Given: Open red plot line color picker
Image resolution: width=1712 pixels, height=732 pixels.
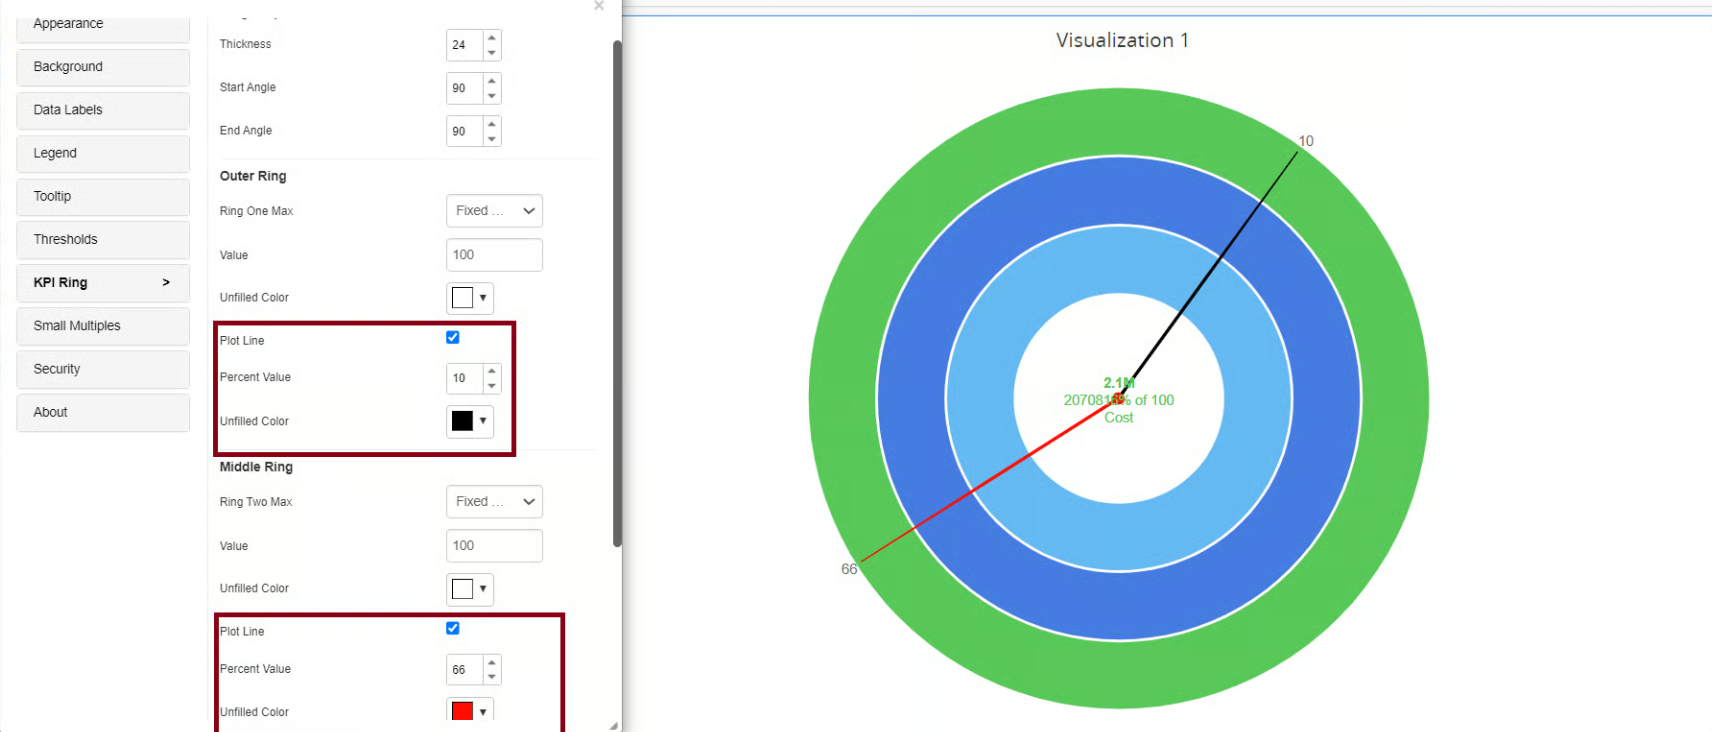Looking at the screenshot, I should 469,711.
